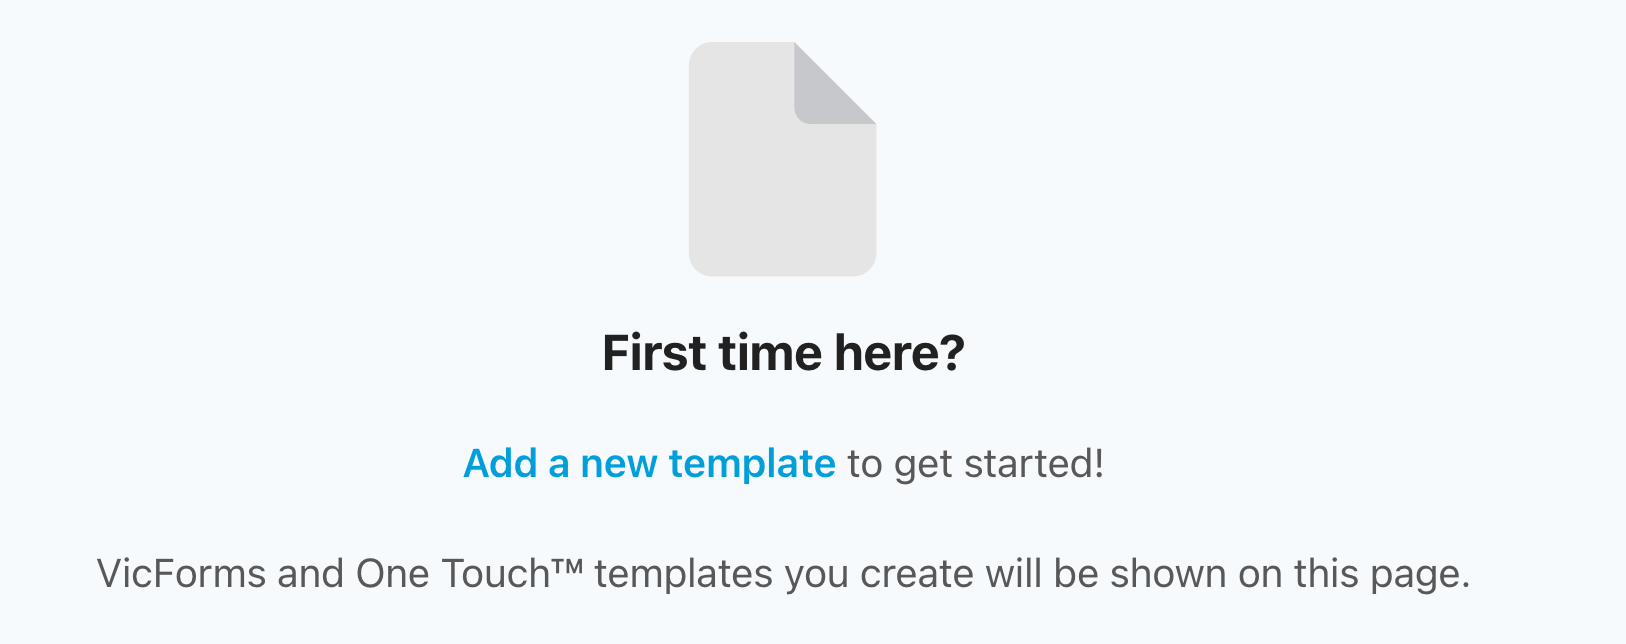Click the word 'Add' in the blue link
The image size is (1626, 644).
[x=501, y=464]
